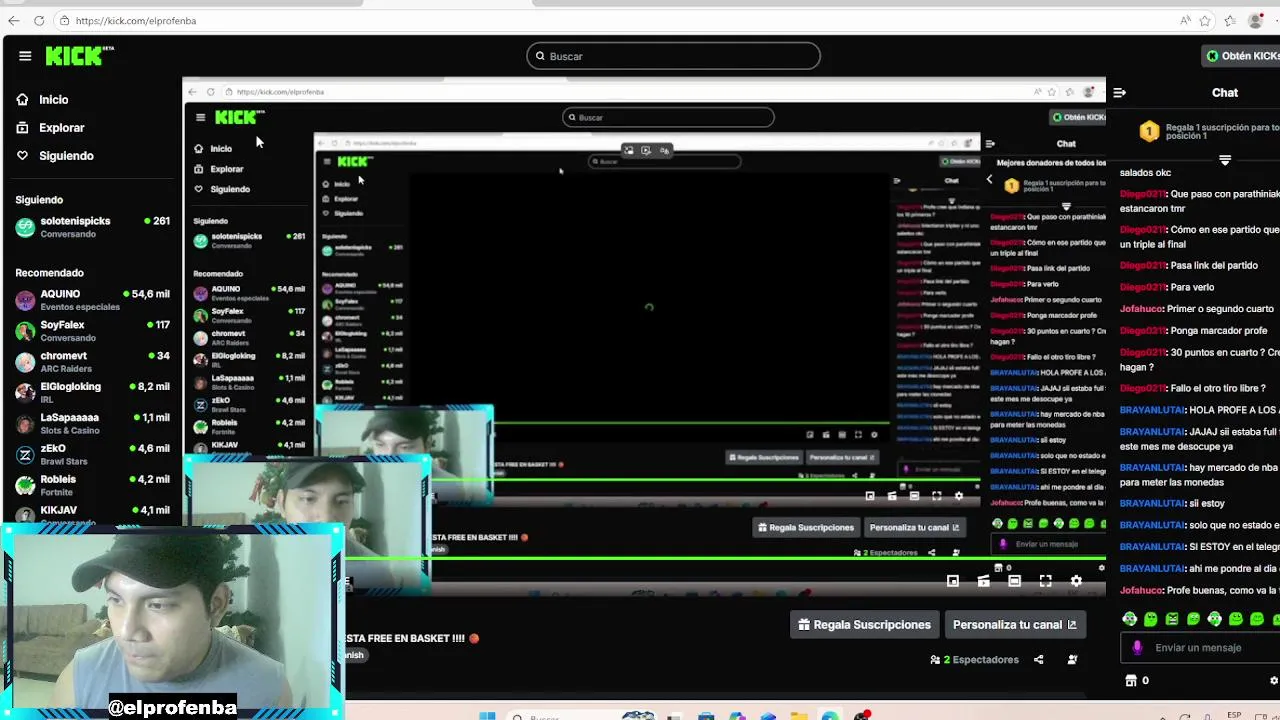
Task: Open the read aloud icon in the address bar
Action: pyautogui.click(x=1185, y=20)
